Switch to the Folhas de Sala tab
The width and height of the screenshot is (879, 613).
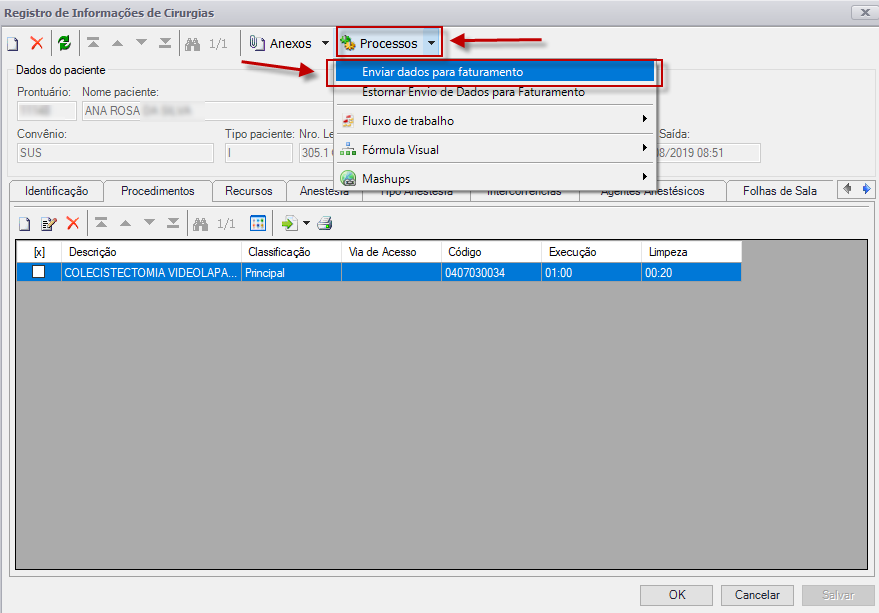click(x=780, y=191)
